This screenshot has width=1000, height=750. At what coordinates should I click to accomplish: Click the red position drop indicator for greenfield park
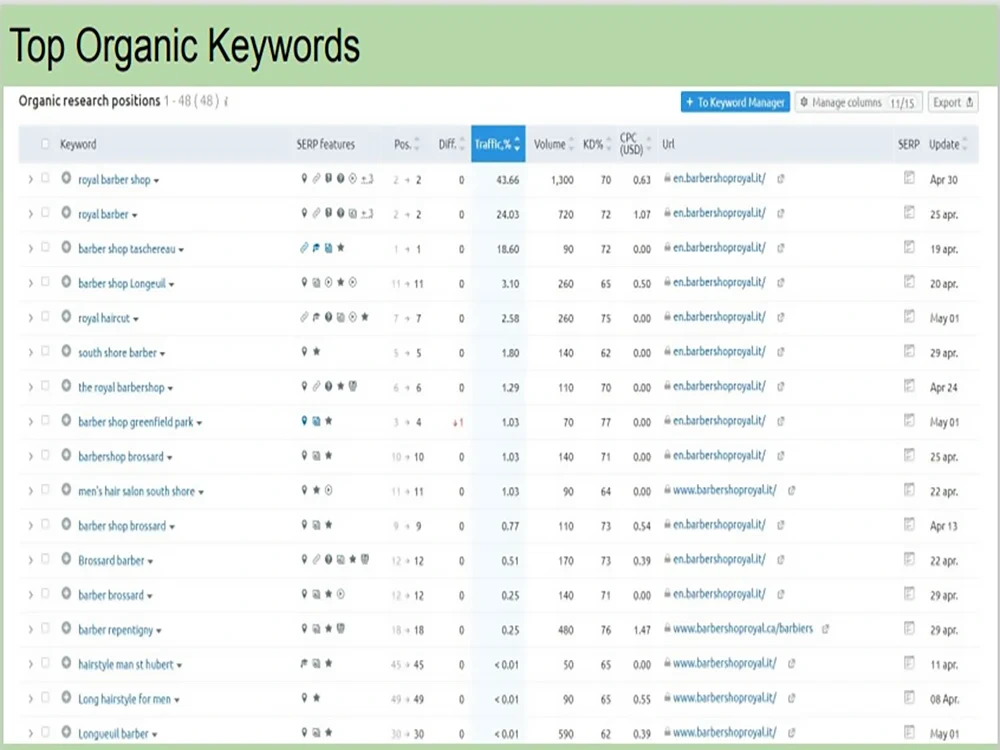(458, 422)
